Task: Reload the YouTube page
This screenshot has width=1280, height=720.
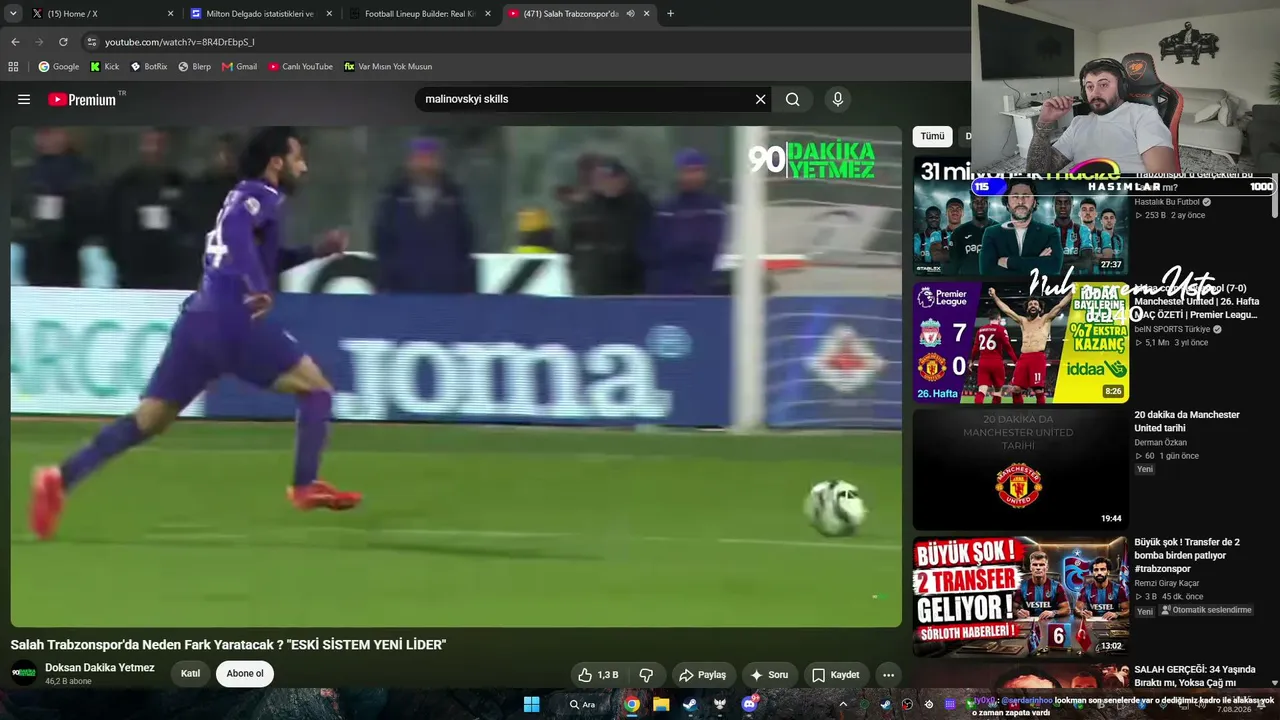Action: [63, 42]
